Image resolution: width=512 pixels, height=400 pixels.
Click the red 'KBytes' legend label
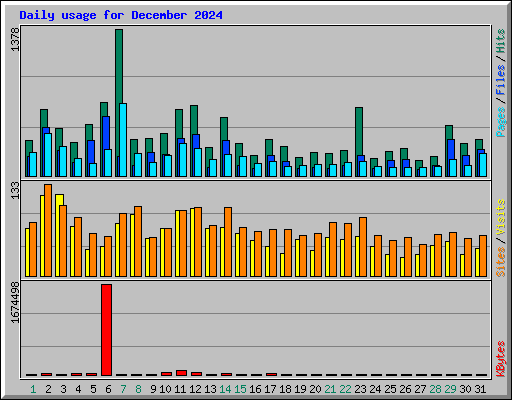[500, 359]
